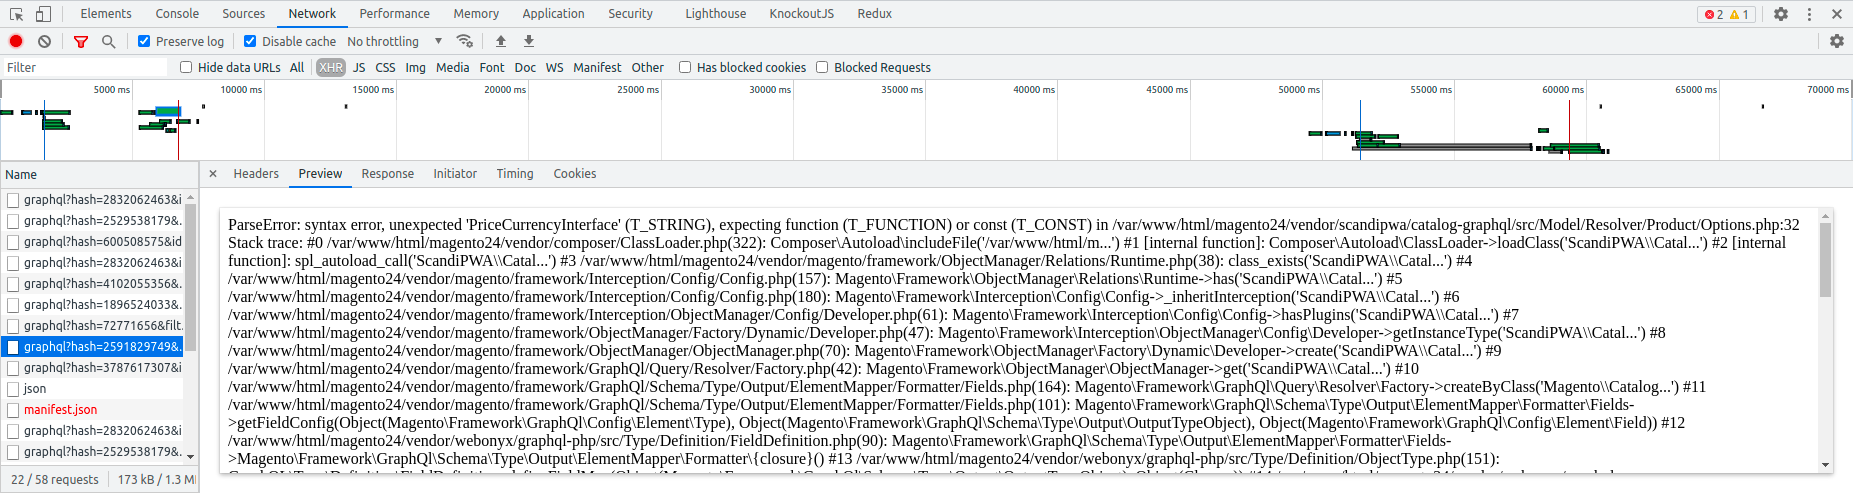
Task: Open the DevTools three-dot menu
Action: click(1809, 14)
